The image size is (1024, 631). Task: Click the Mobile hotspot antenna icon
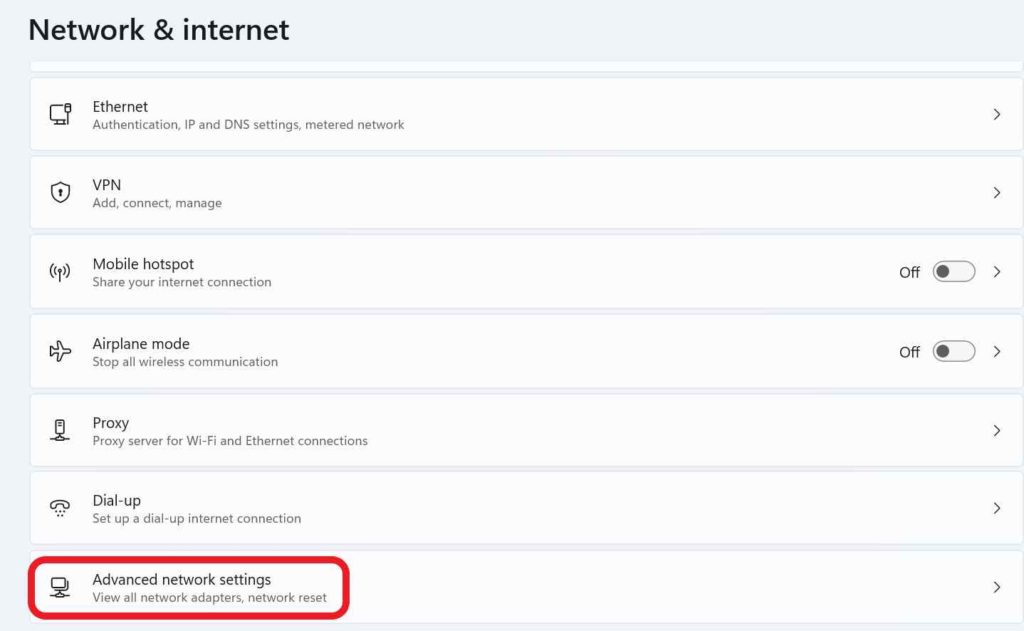(60, 272)
